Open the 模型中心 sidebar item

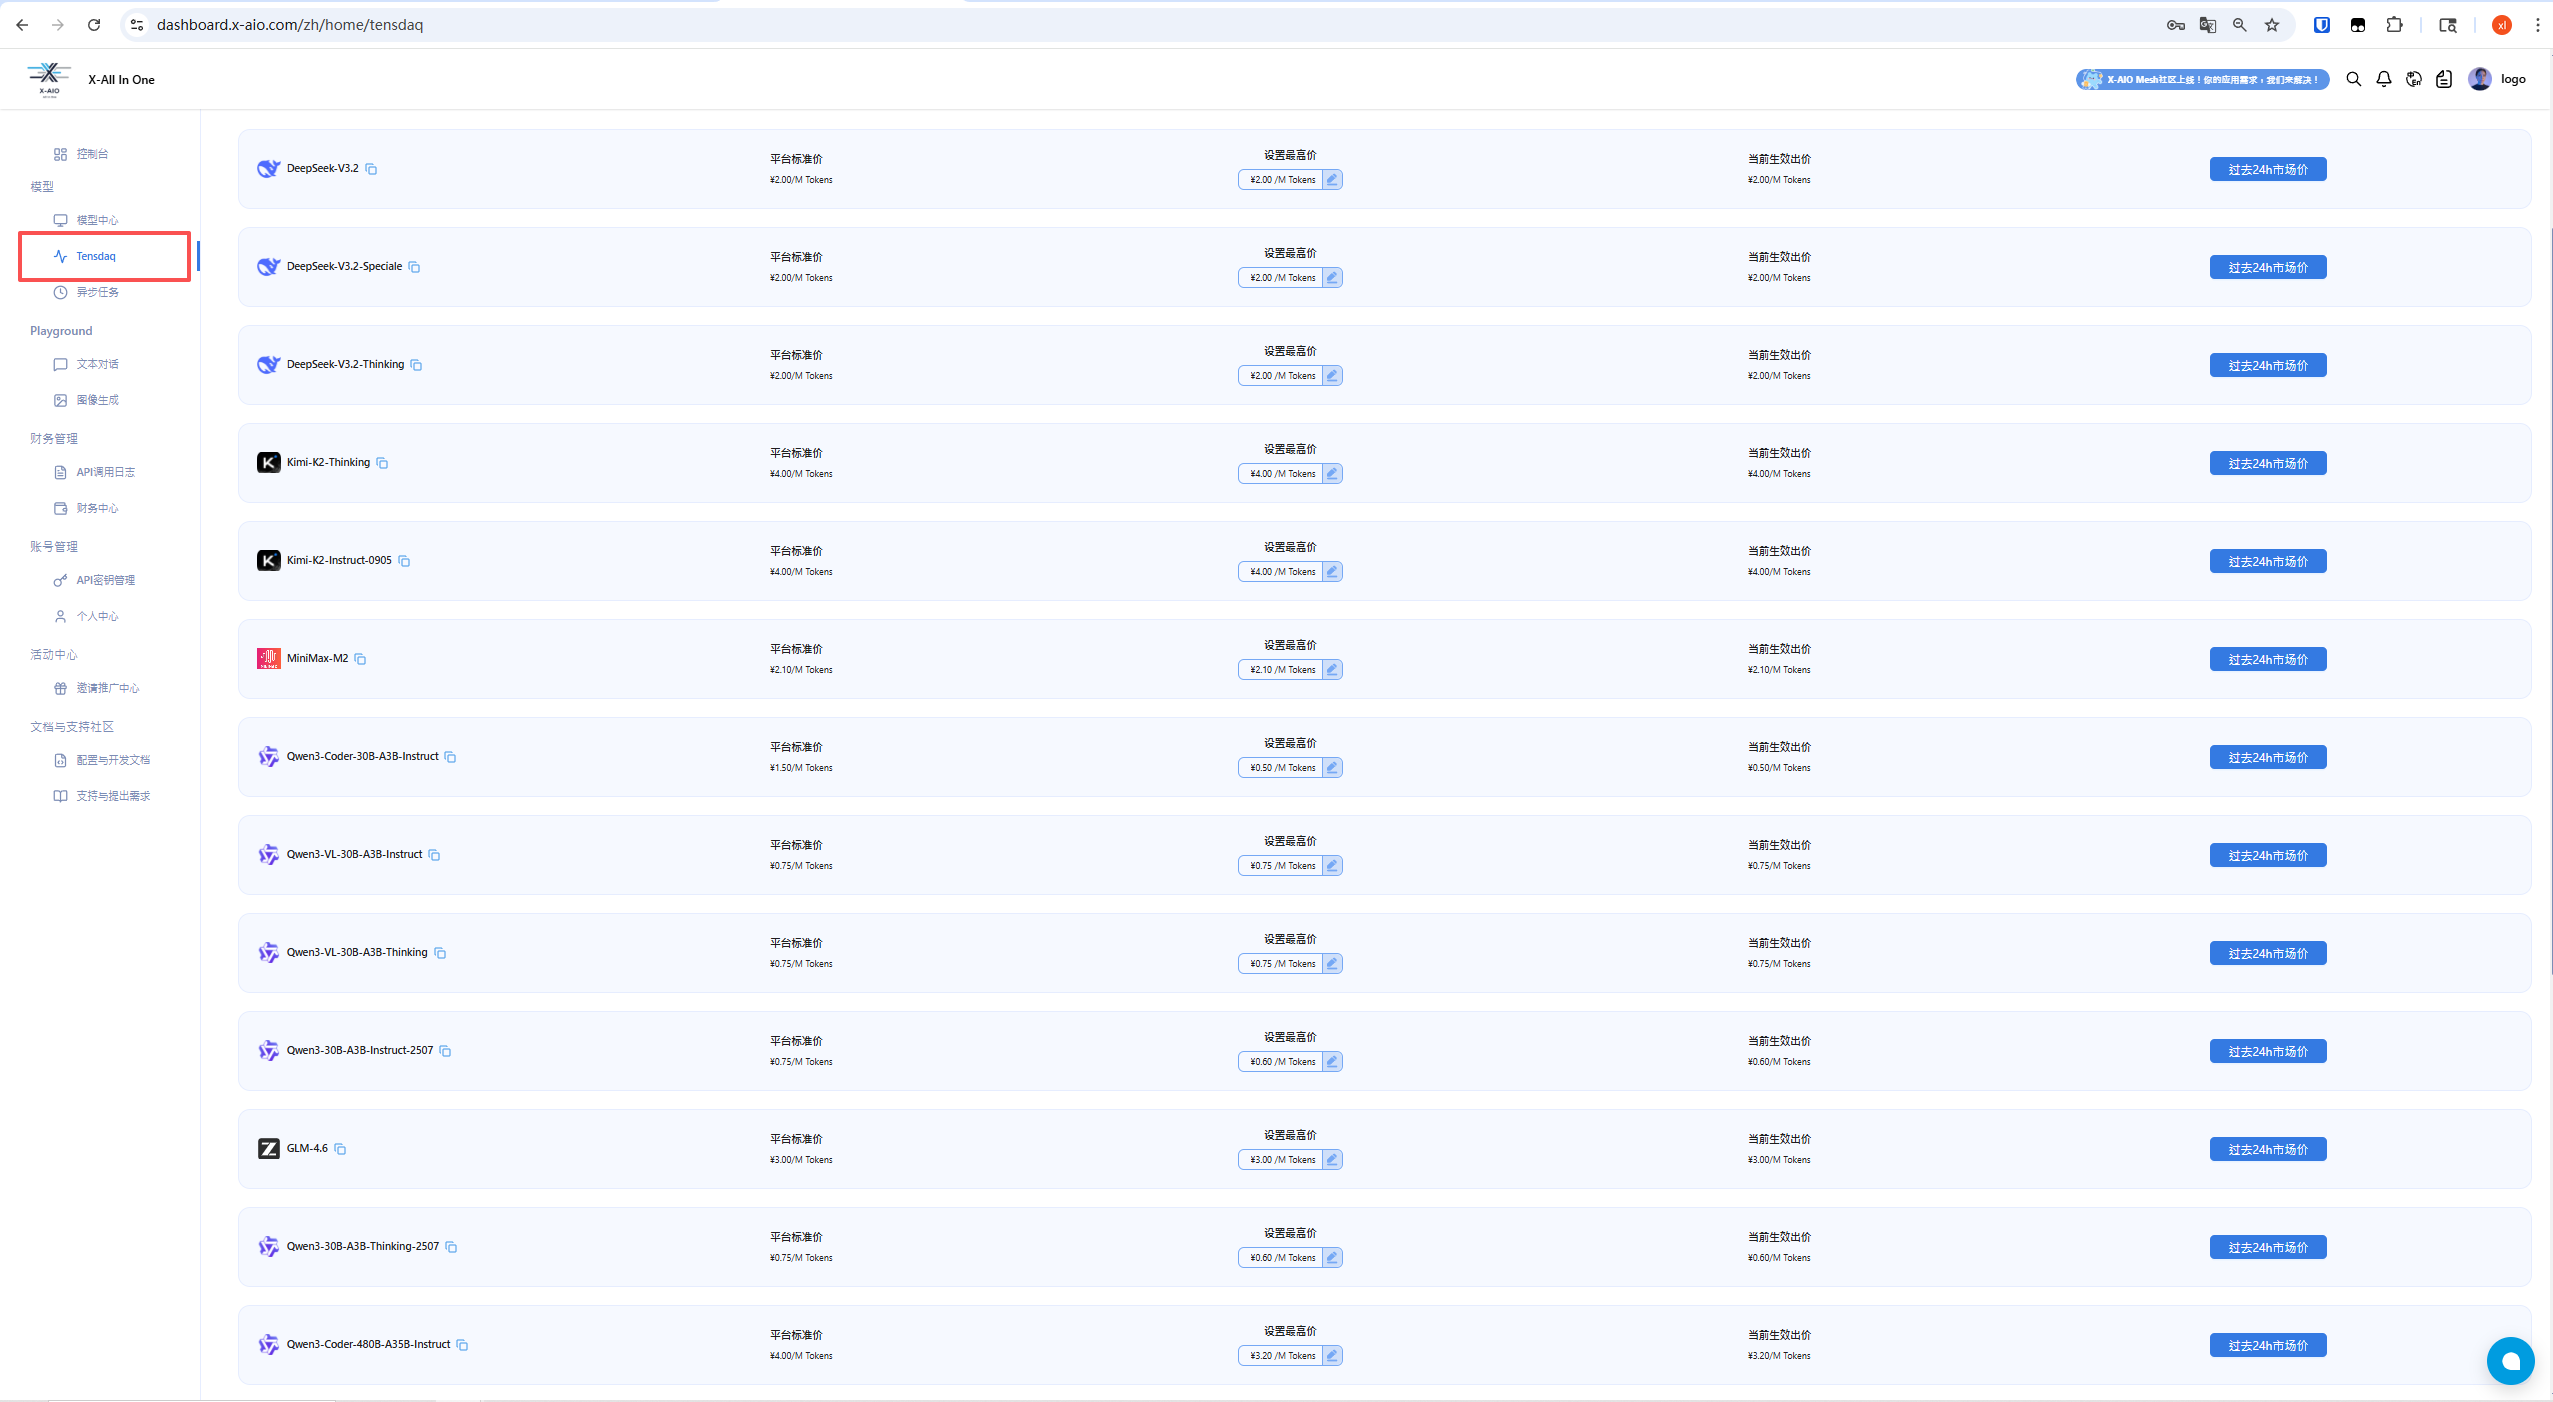97,220
